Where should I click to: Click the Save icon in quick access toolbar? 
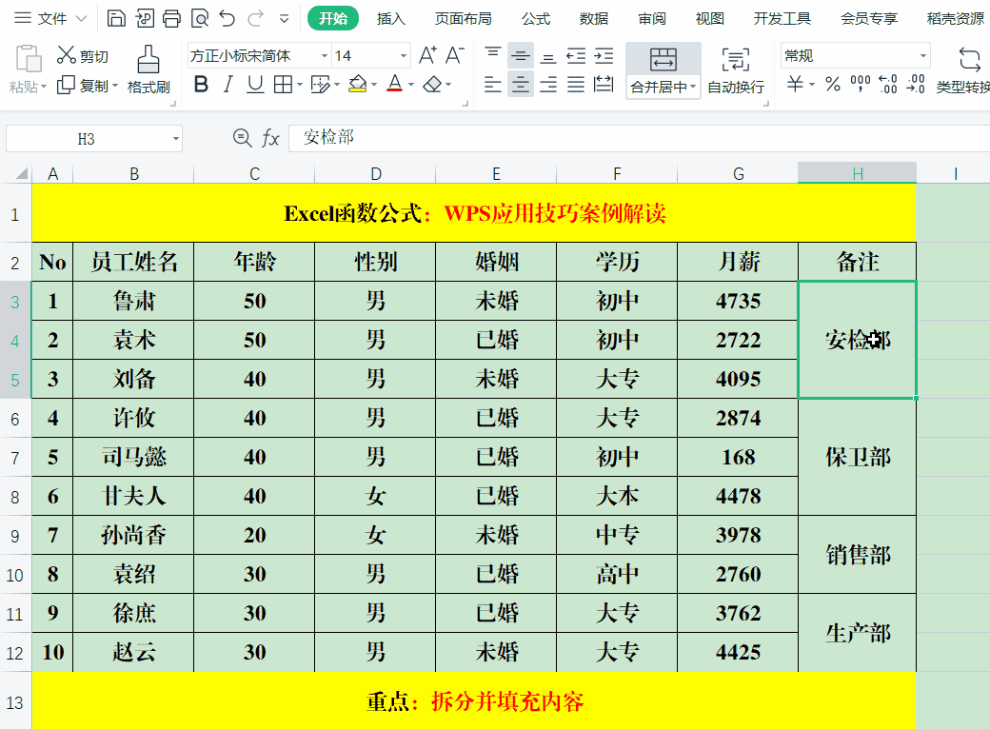coord(116,18)
